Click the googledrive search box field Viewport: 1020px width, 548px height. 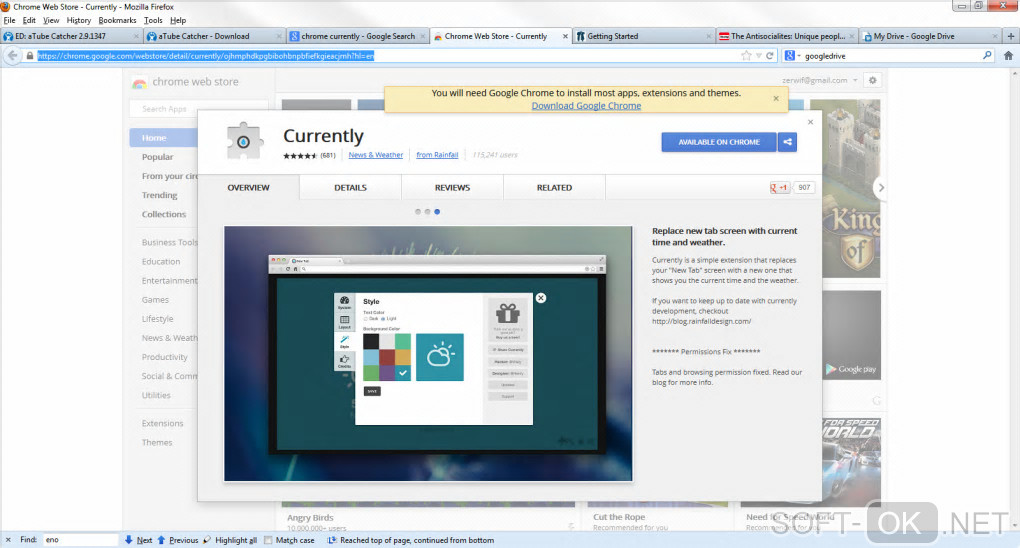pyautogui.click(x=891, y=56)
